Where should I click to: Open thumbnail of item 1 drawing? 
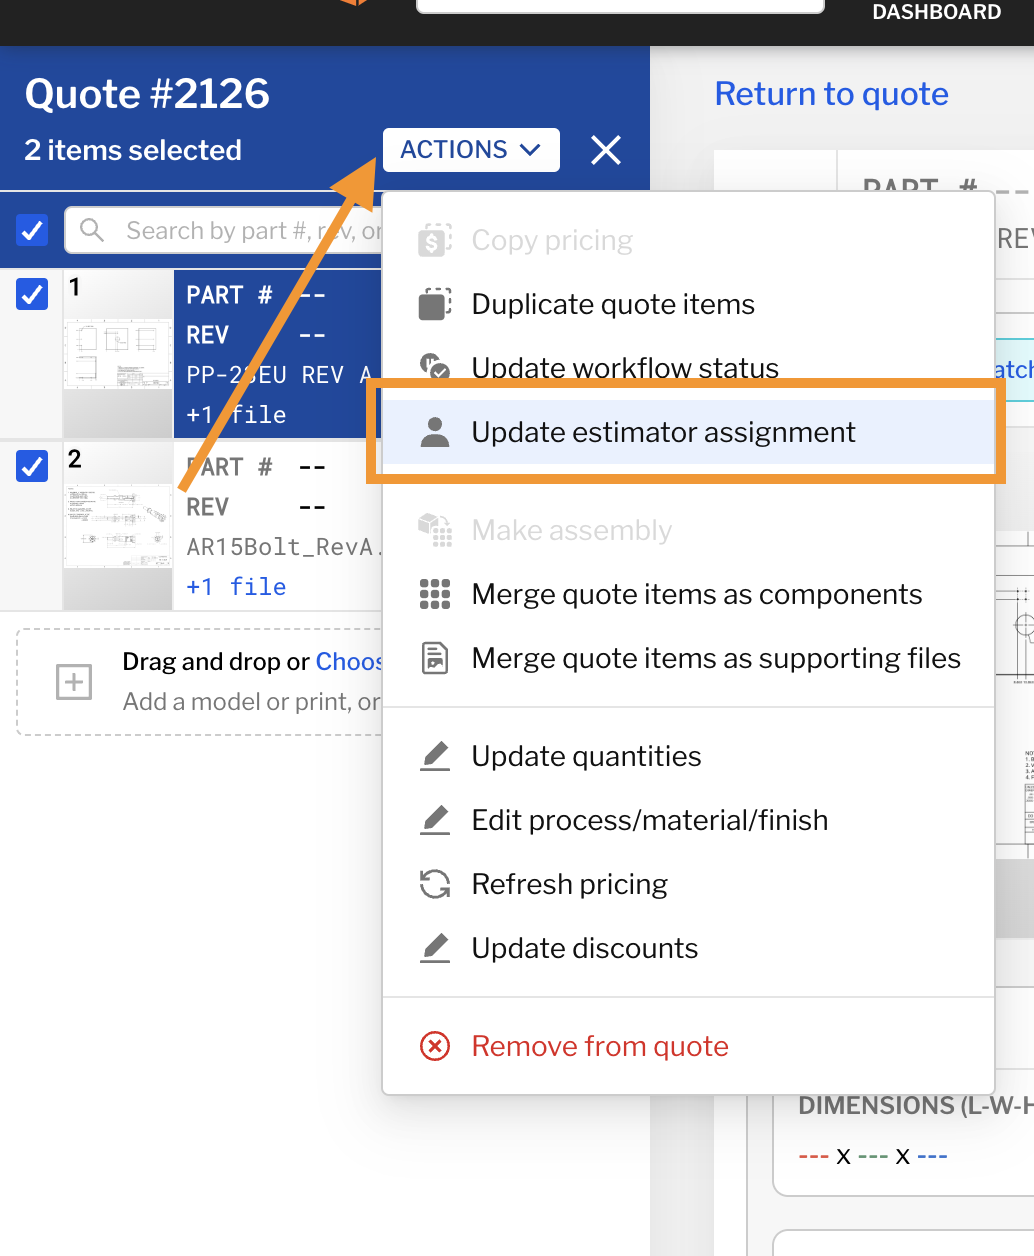(118, 354)
